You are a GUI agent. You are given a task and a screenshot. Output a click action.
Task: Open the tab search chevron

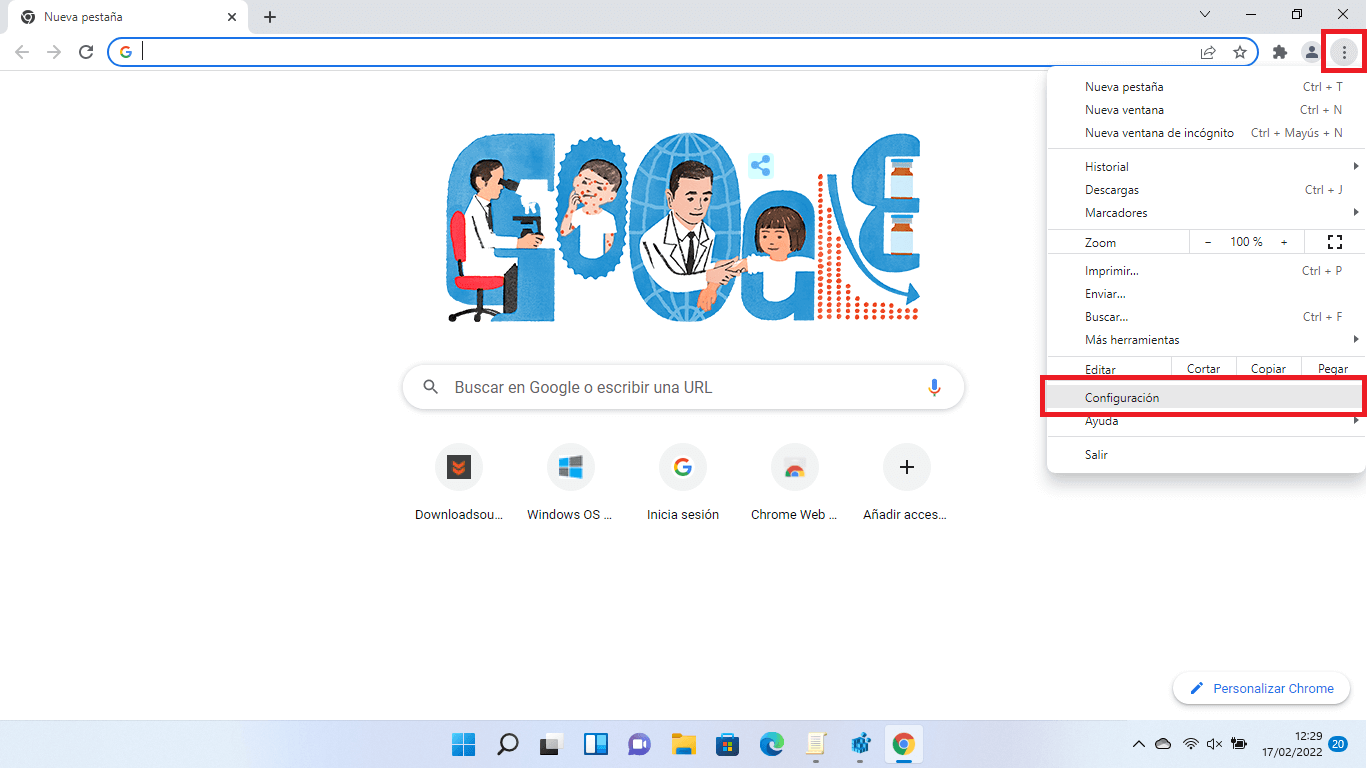tap(1205, 14)
